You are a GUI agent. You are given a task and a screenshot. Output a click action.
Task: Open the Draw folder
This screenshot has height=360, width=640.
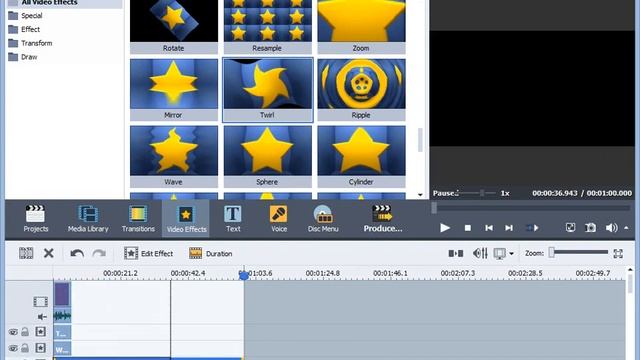pos(23,57)
